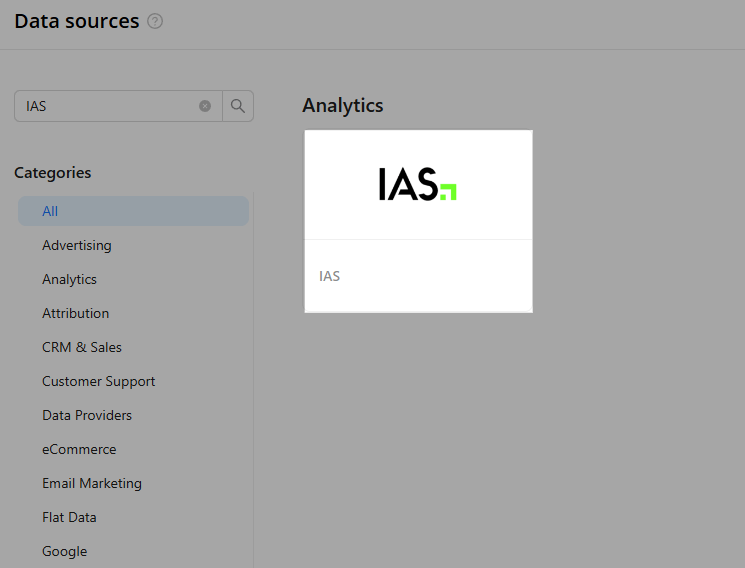Click the Data sources page title
Screen dimensions: 745x568
(x=76, y=21)
